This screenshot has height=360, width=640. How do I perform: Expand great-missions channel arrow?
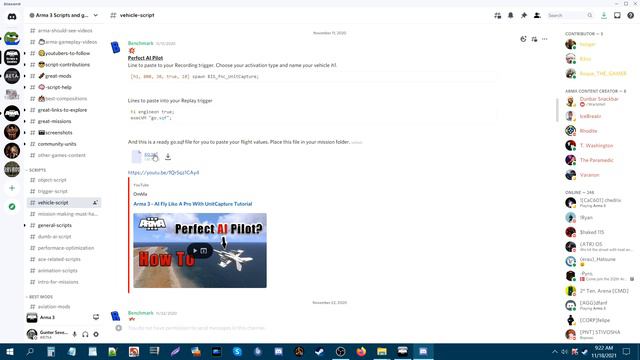pos(25,122)
